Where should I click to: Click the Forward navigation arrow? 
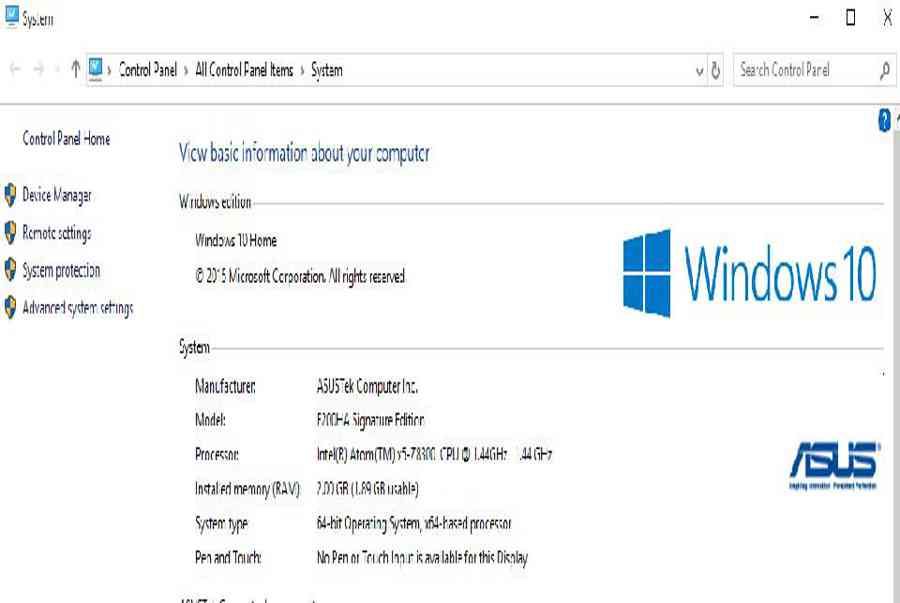39,70
